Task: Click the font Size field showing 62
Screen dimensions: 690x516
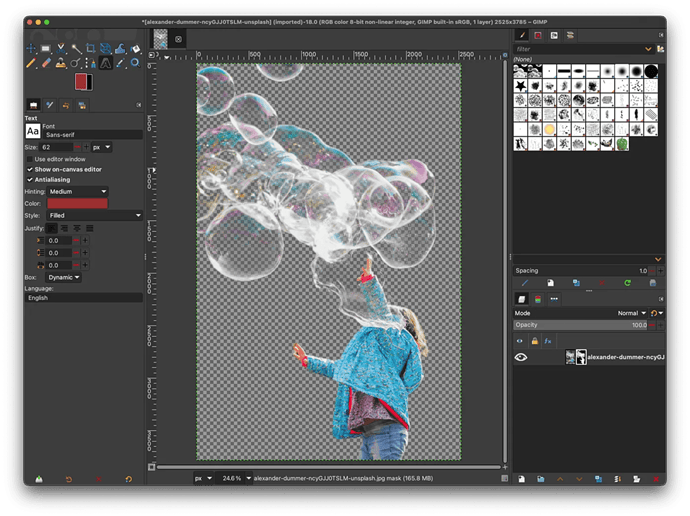Action: 56,147
